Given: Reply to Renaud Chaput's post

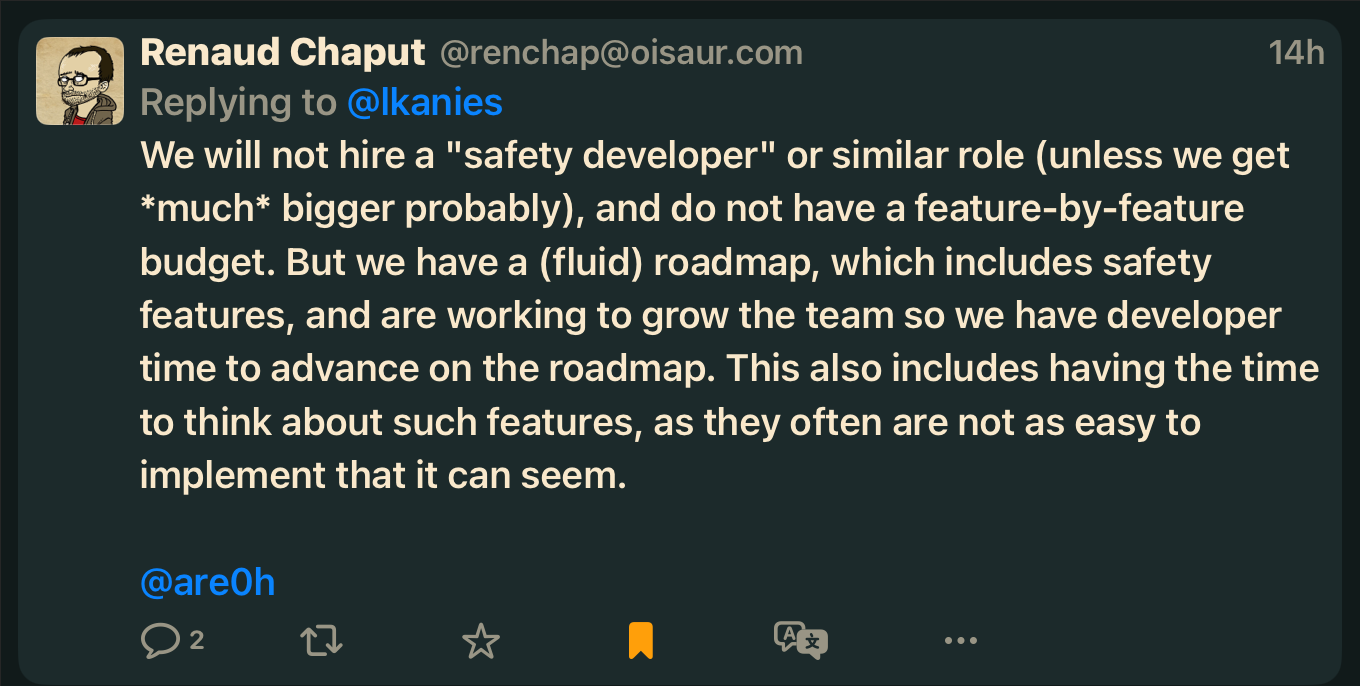Looking at the screenshot, I should [160, 641].
